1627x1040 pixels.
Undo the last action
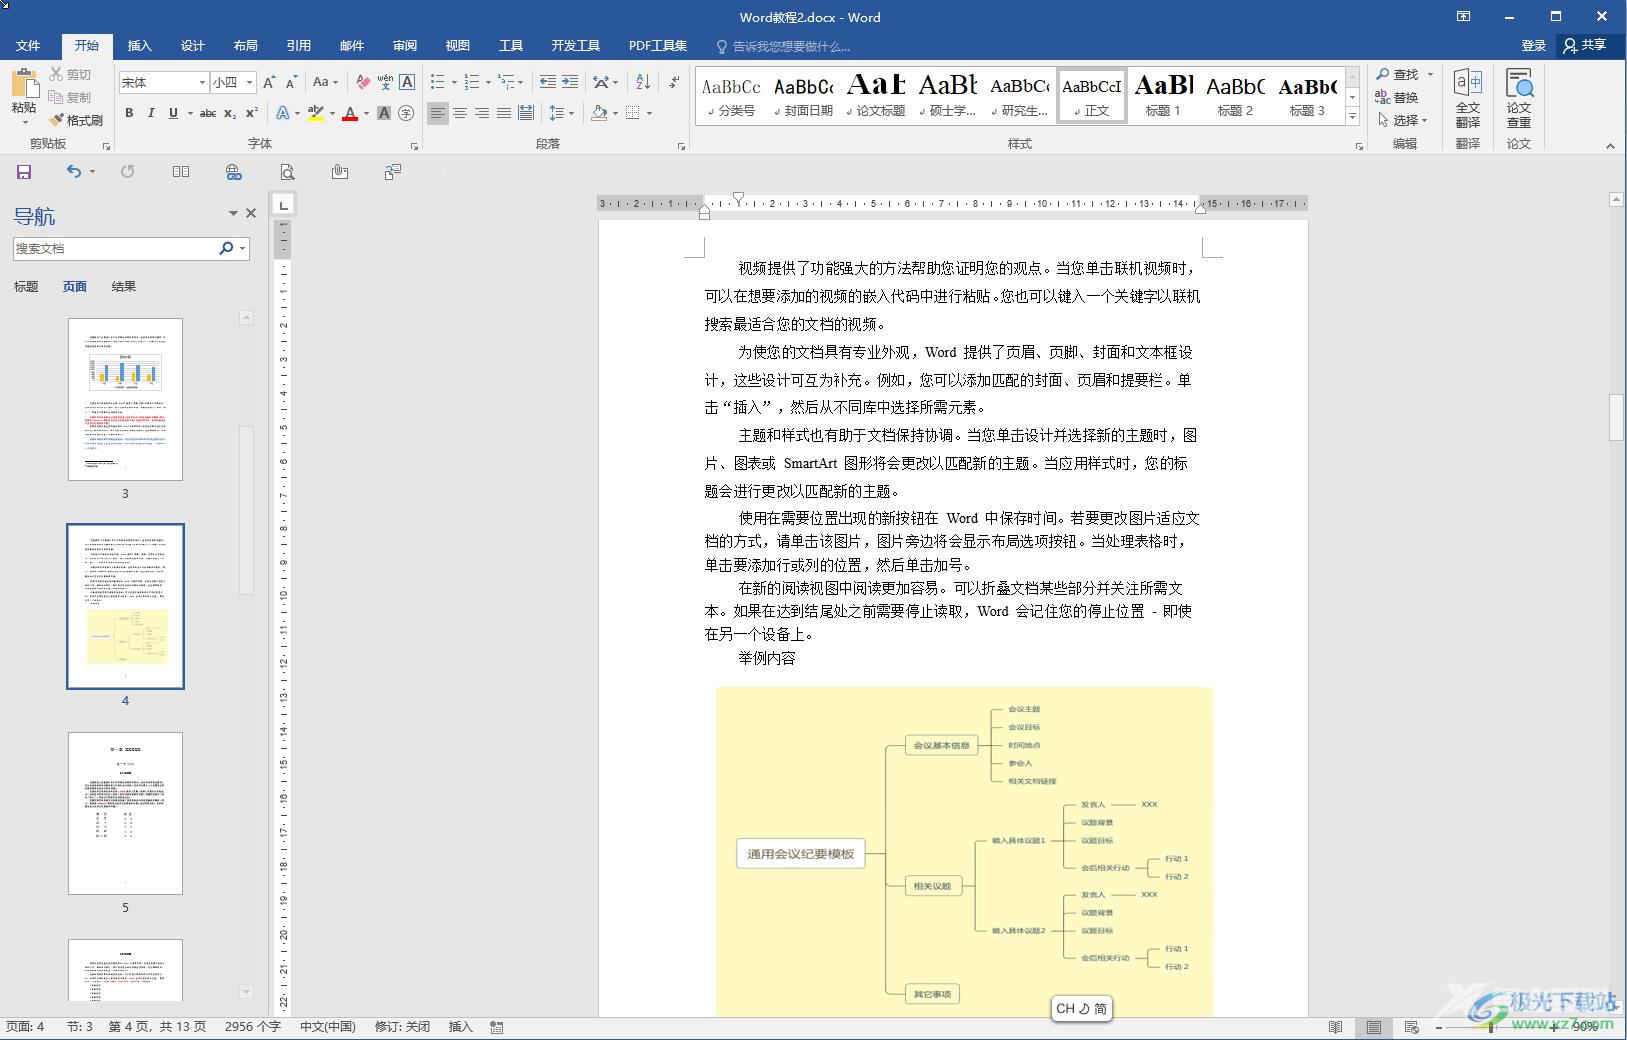[73, 172]
